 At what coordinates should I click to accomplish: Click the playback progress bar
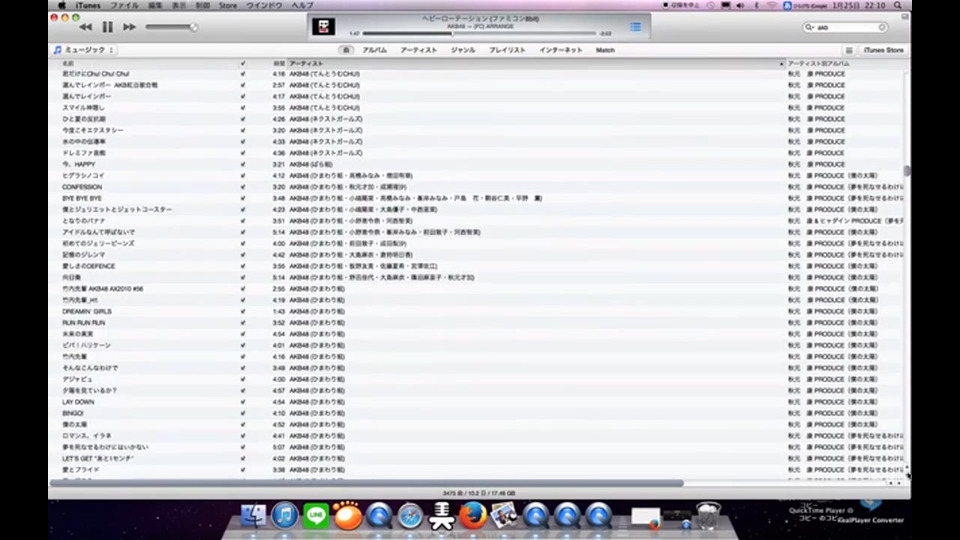[479, 34]
